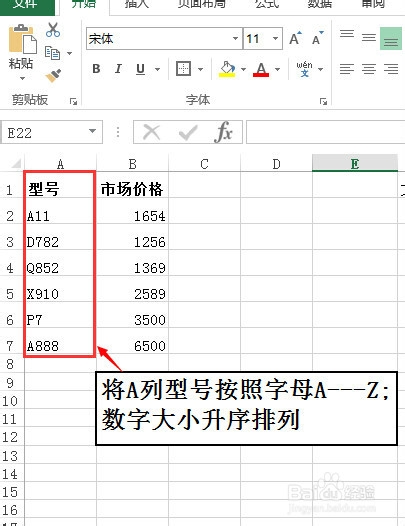The width and height of the screenshot is (405, 526).
Task: Click cell containing Q852
Action: tap(60, 263)
